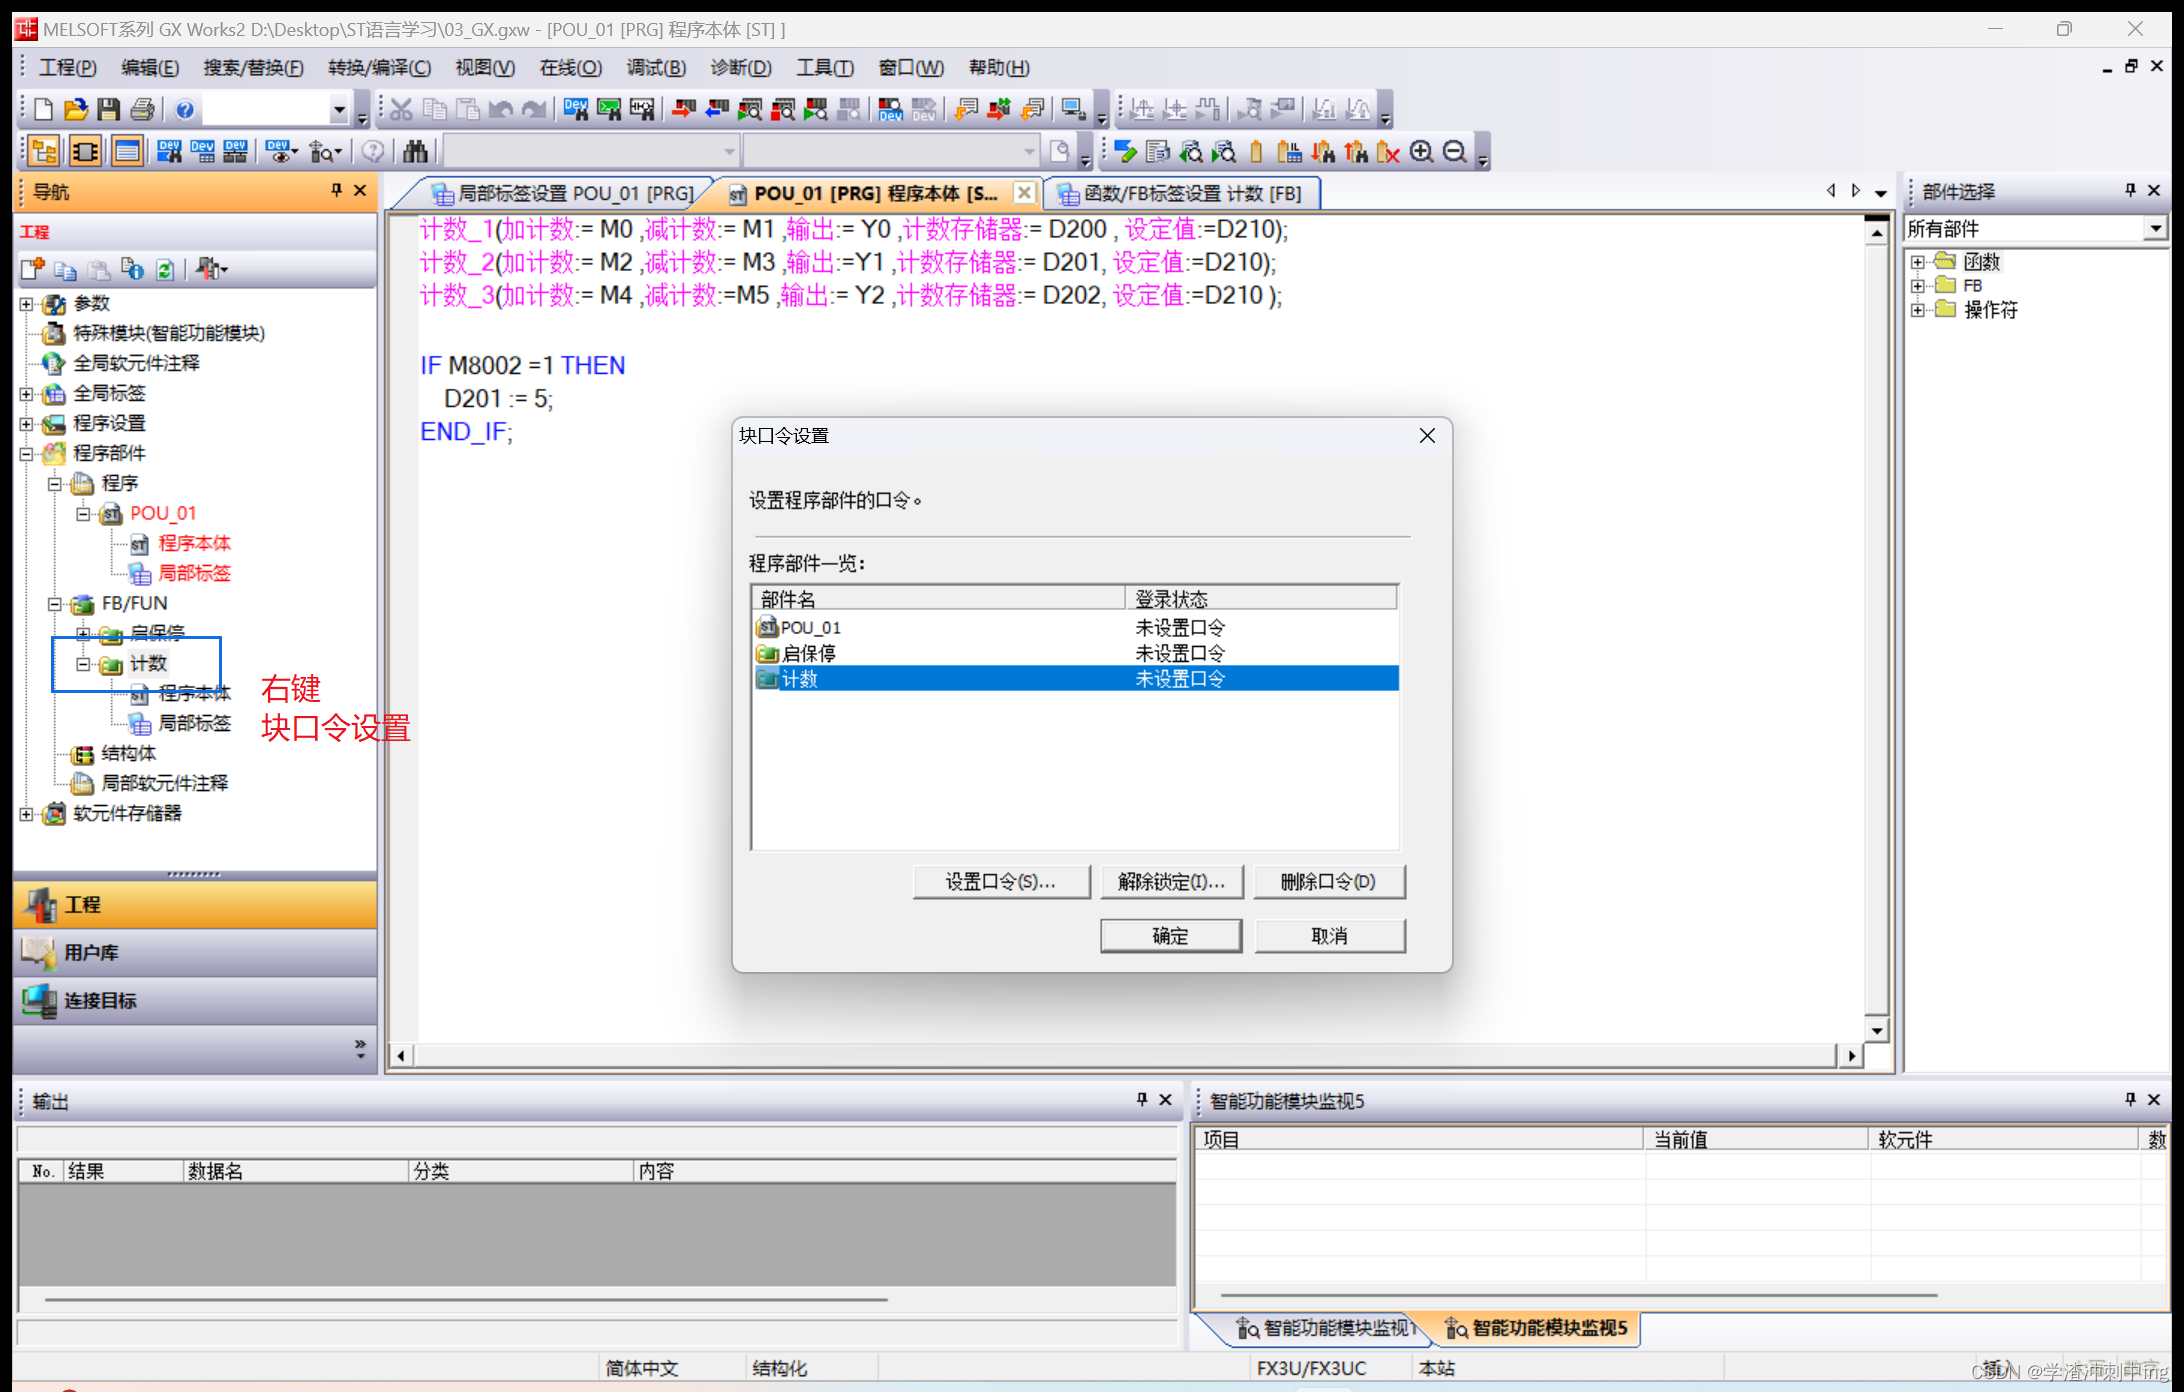Click the editor vertical scrollbar down arrow

pyautogui.click(x=1877, y=1030)
